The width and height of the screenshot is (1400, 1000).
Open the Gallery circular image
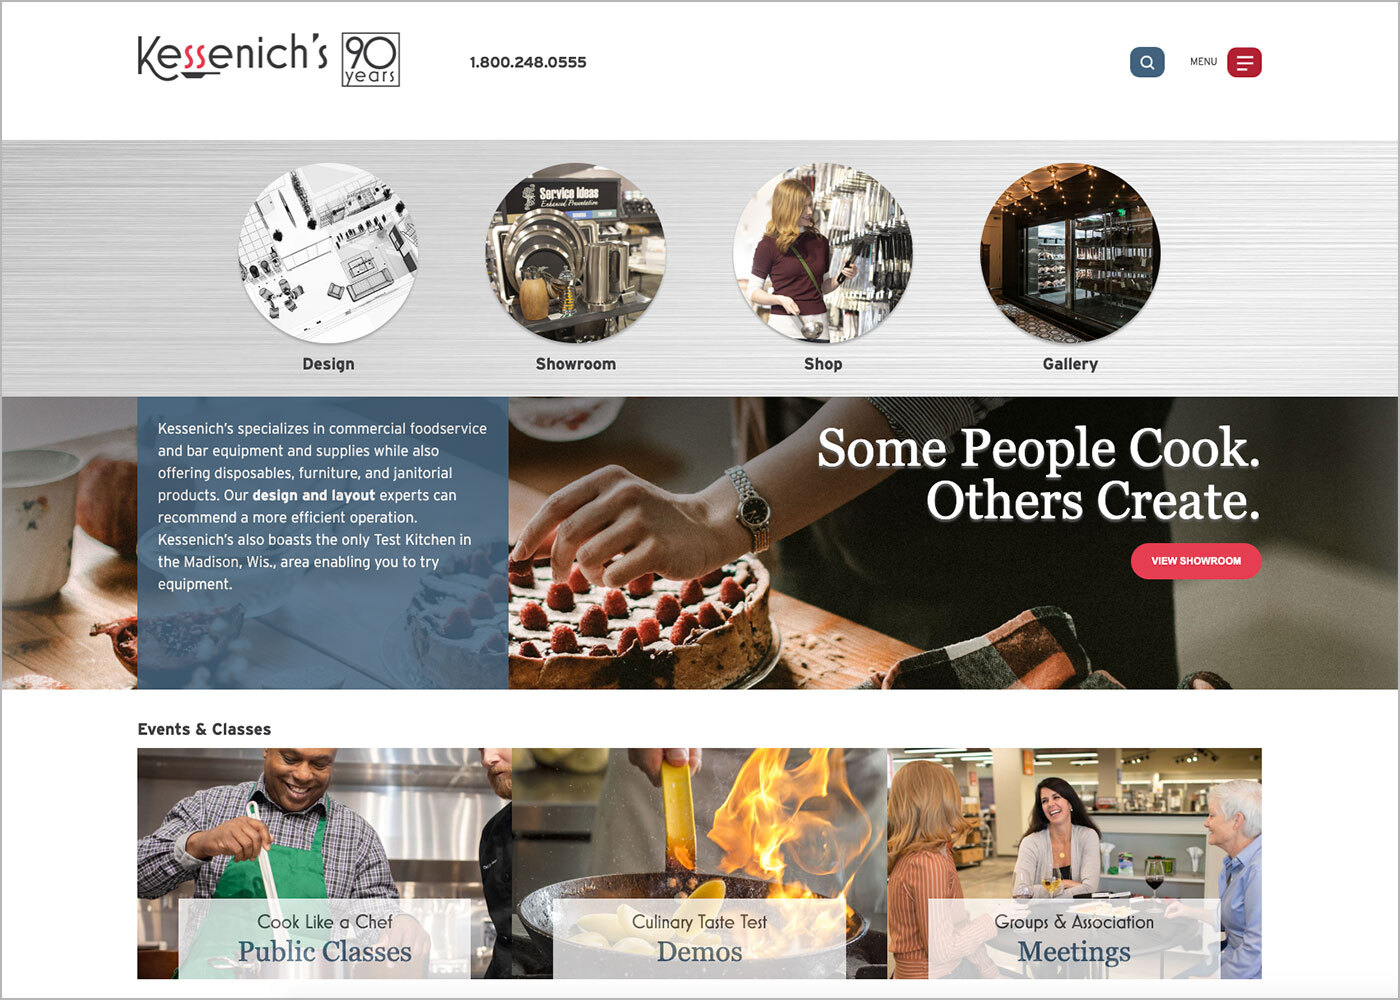pyautogui.click(x=1070, y=253)
